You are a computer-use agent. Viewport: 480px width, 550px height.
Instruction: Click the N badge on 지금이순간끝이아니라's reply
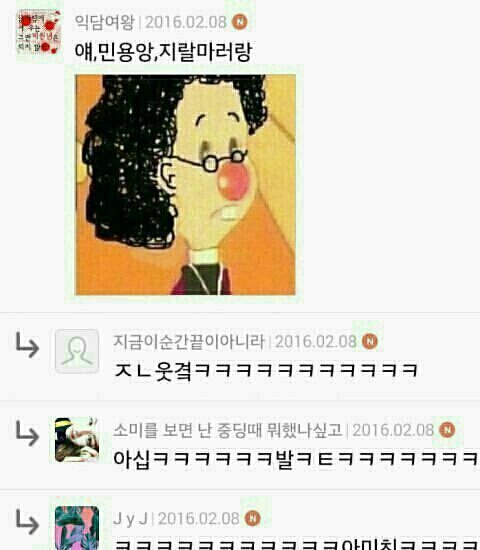click(x=370, y=341)
